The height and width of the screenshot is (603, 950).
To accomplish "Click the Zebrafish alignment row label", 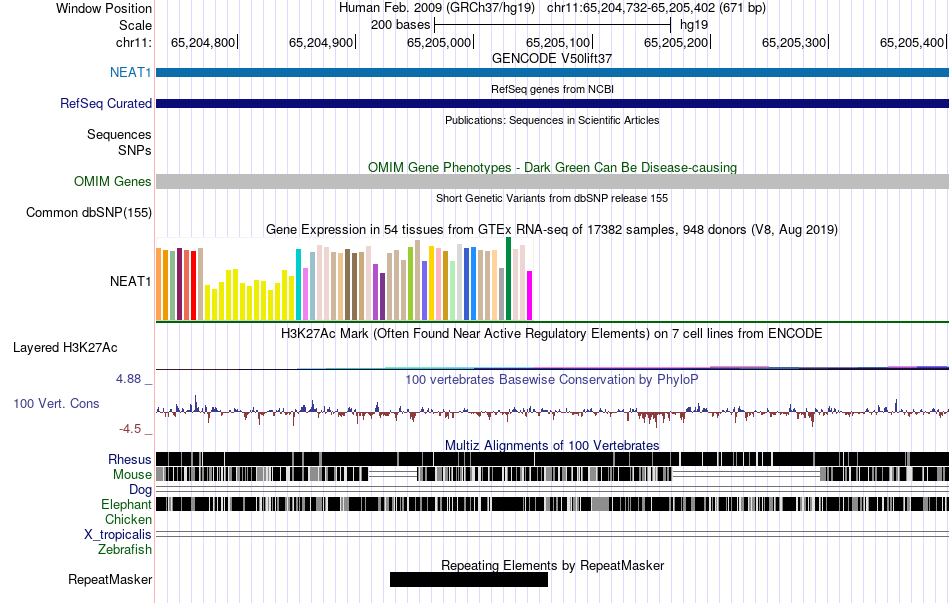I will 125,550.
